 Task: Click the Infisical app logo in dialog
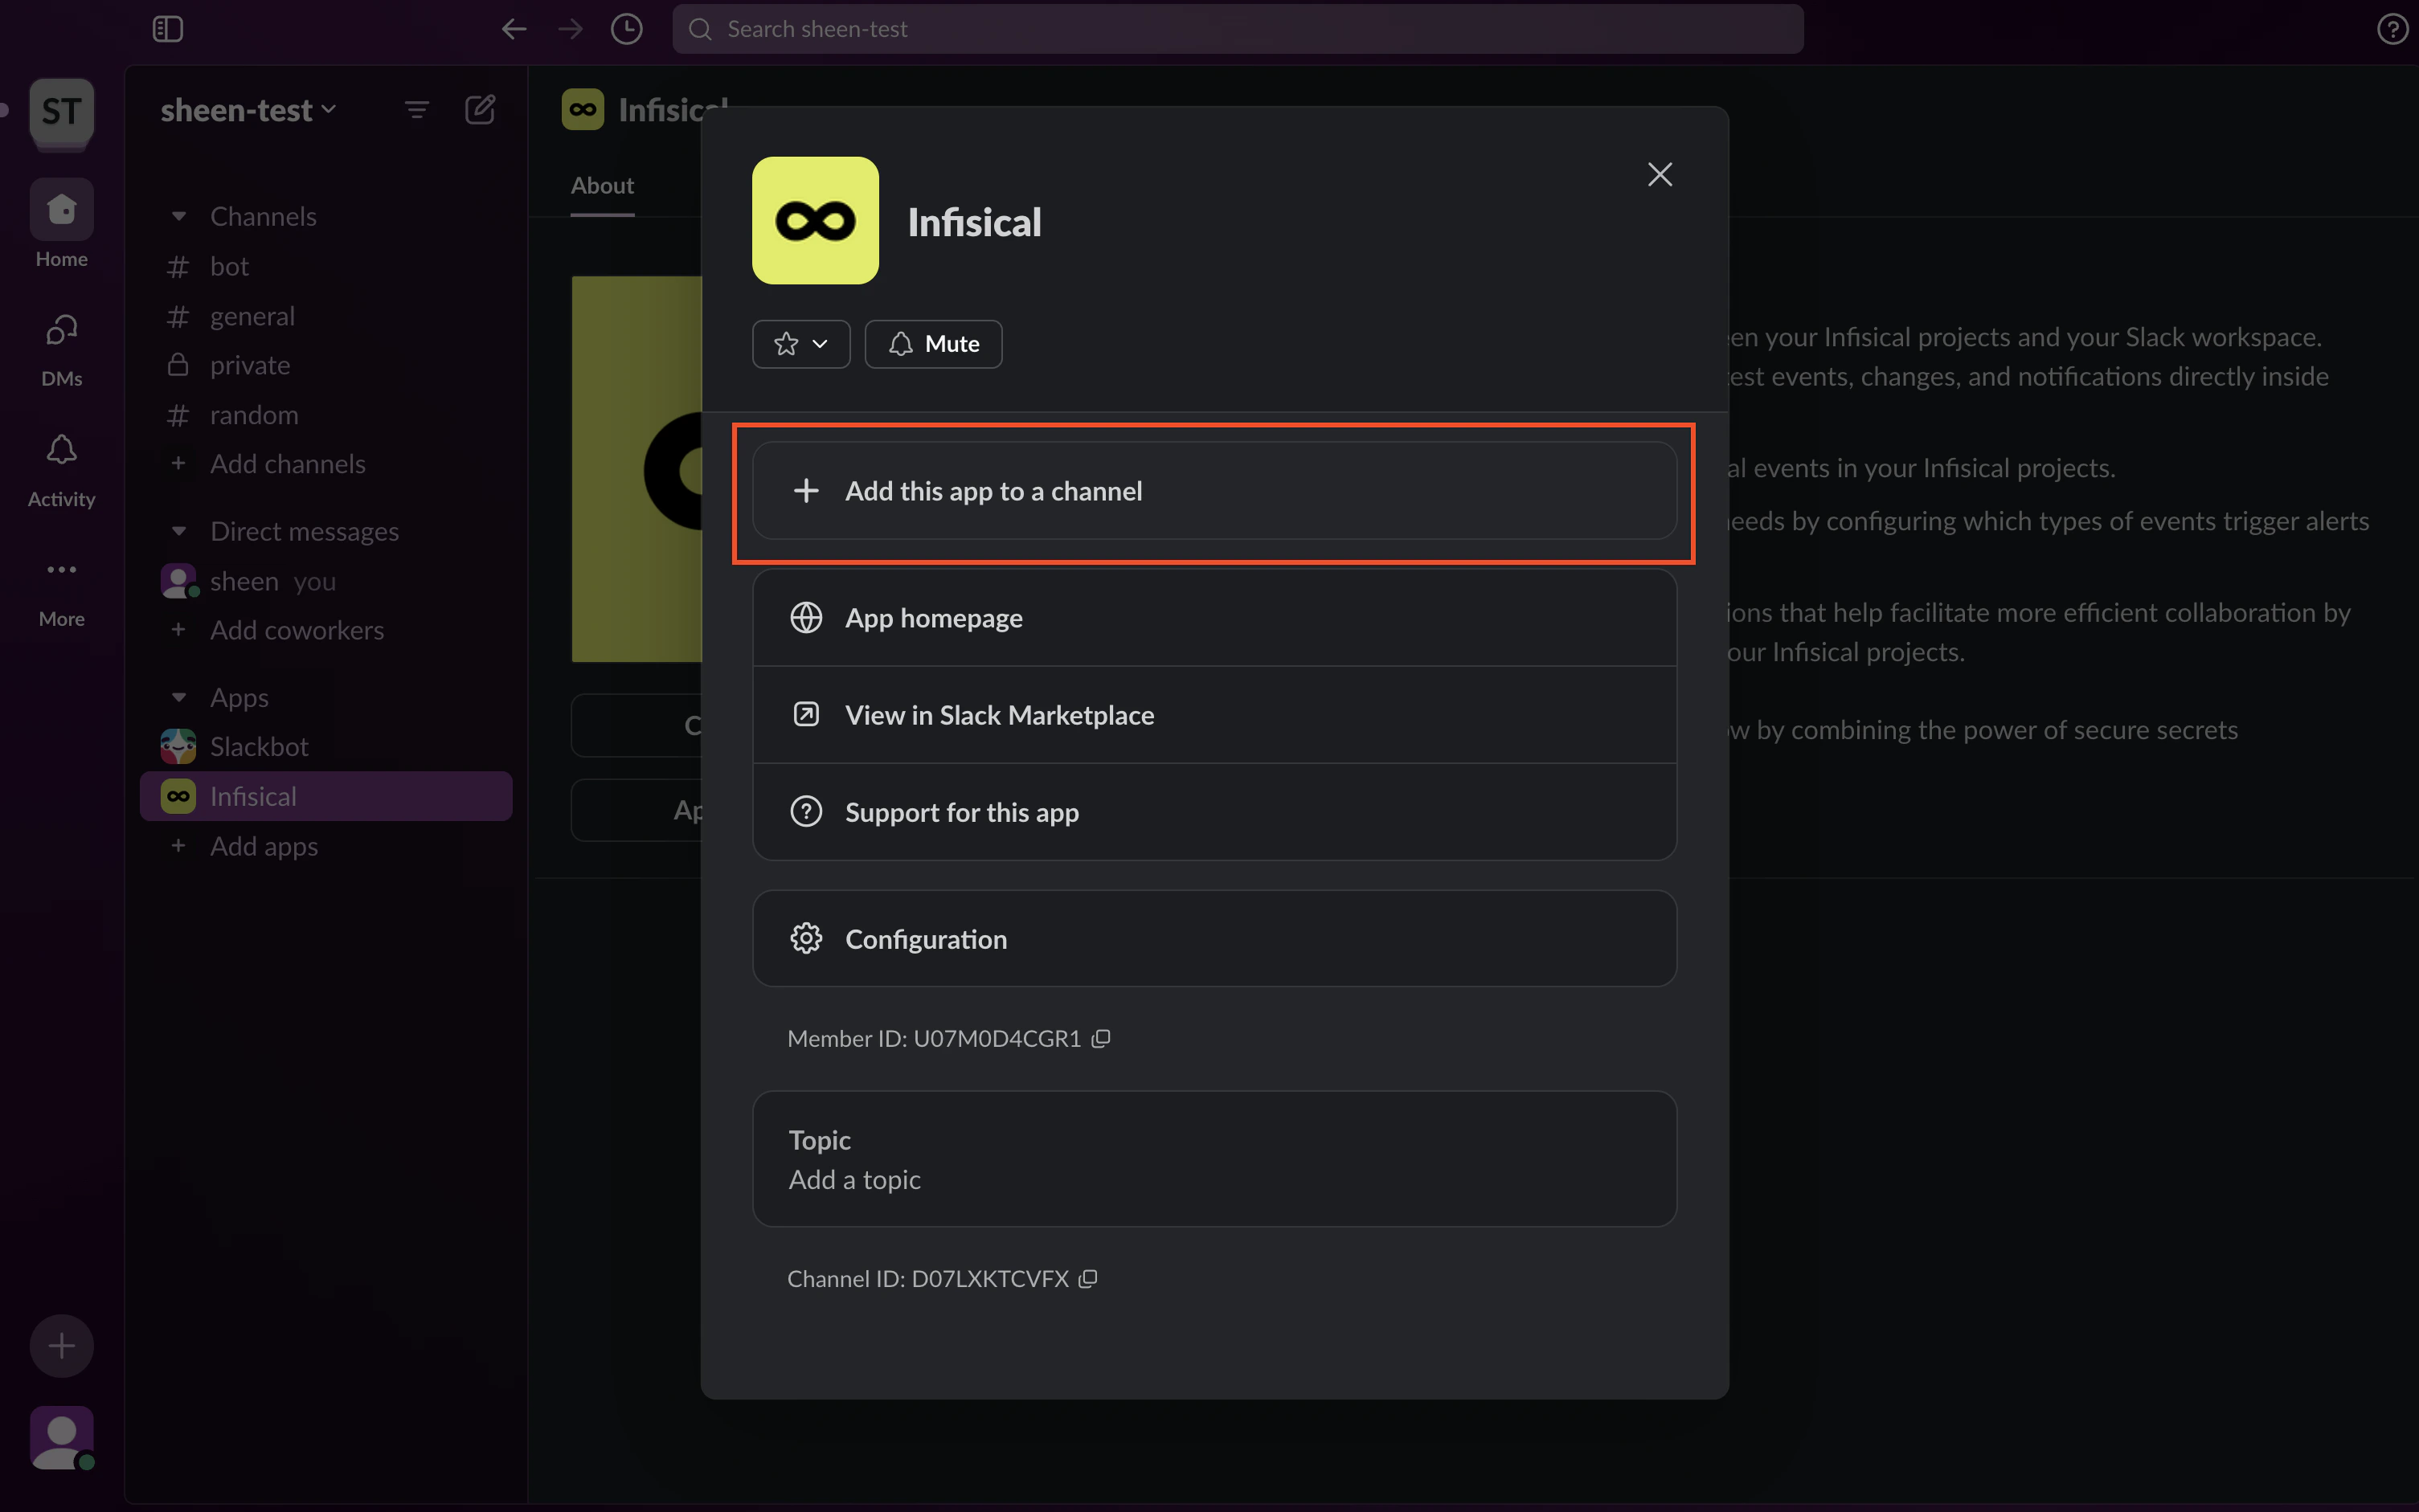815,220
